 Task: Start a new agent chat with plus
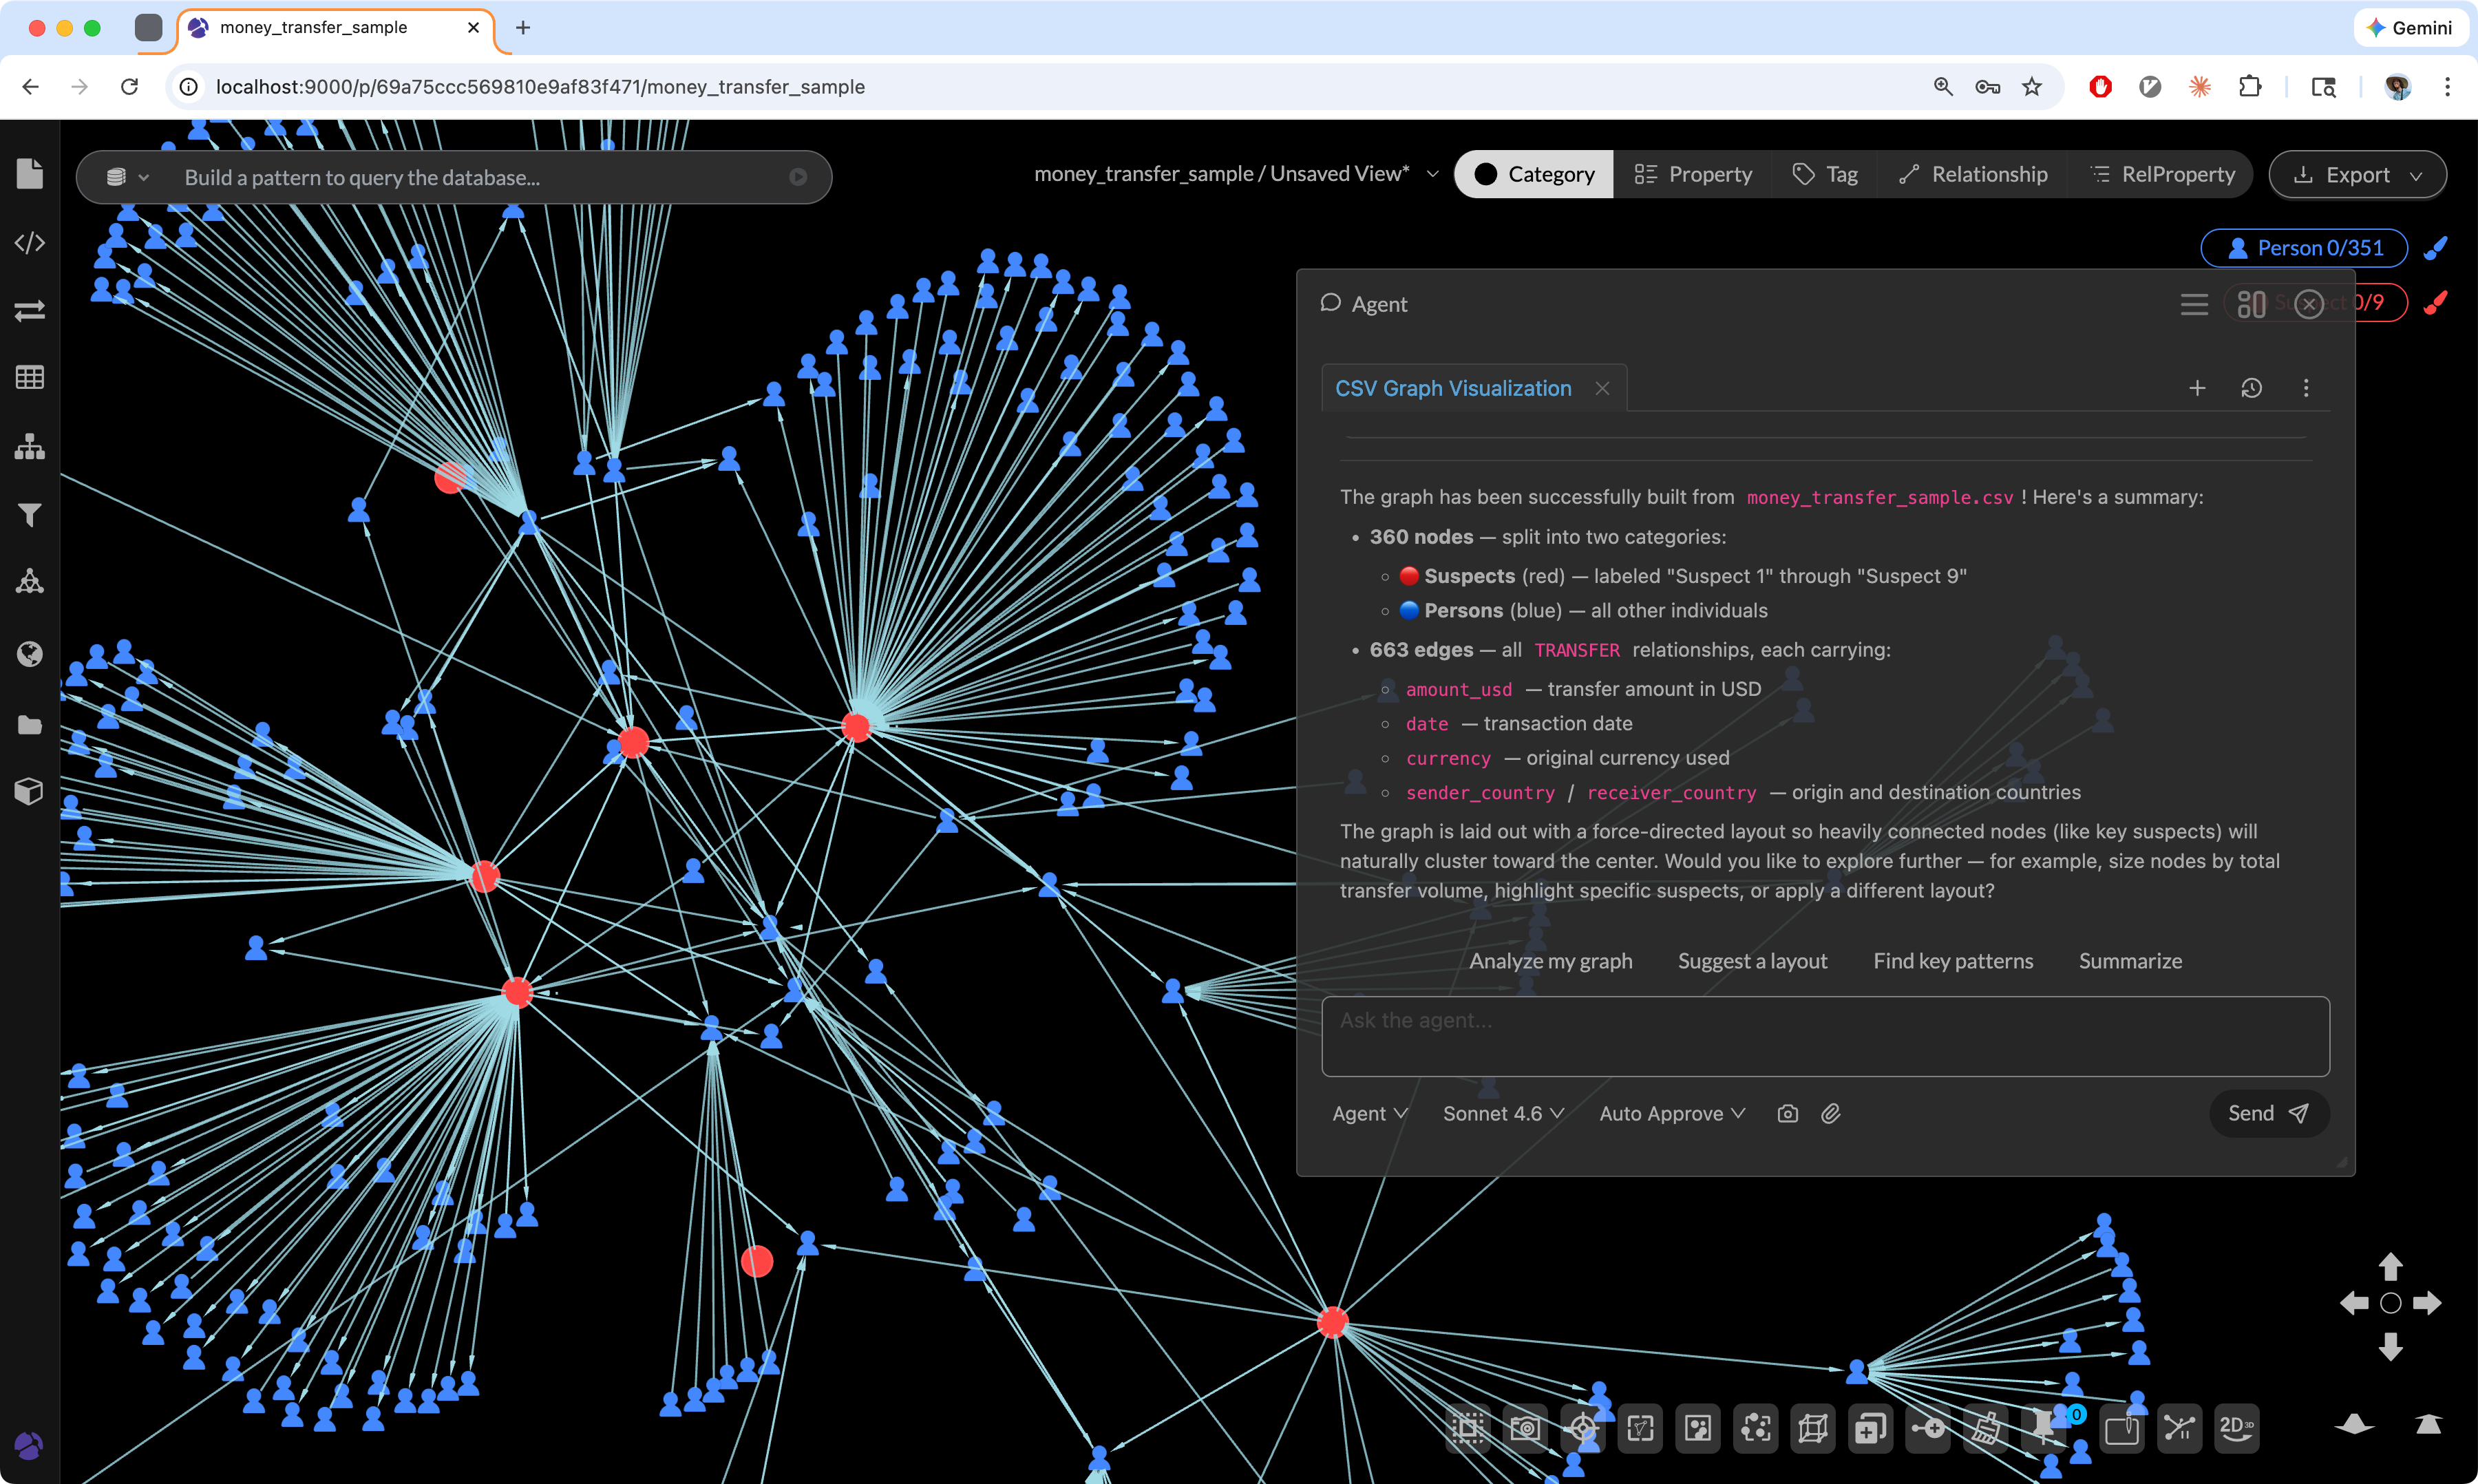click(2197, 388)
